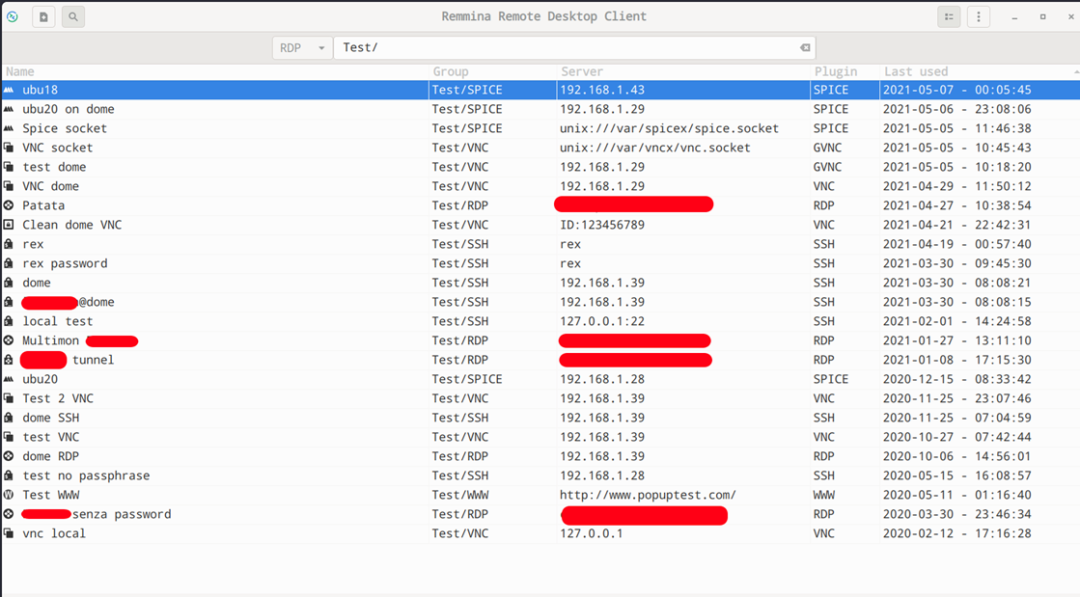1080x597 pixels.
Task: Select the ubu20 on dome profile
Action: (68, 109)
